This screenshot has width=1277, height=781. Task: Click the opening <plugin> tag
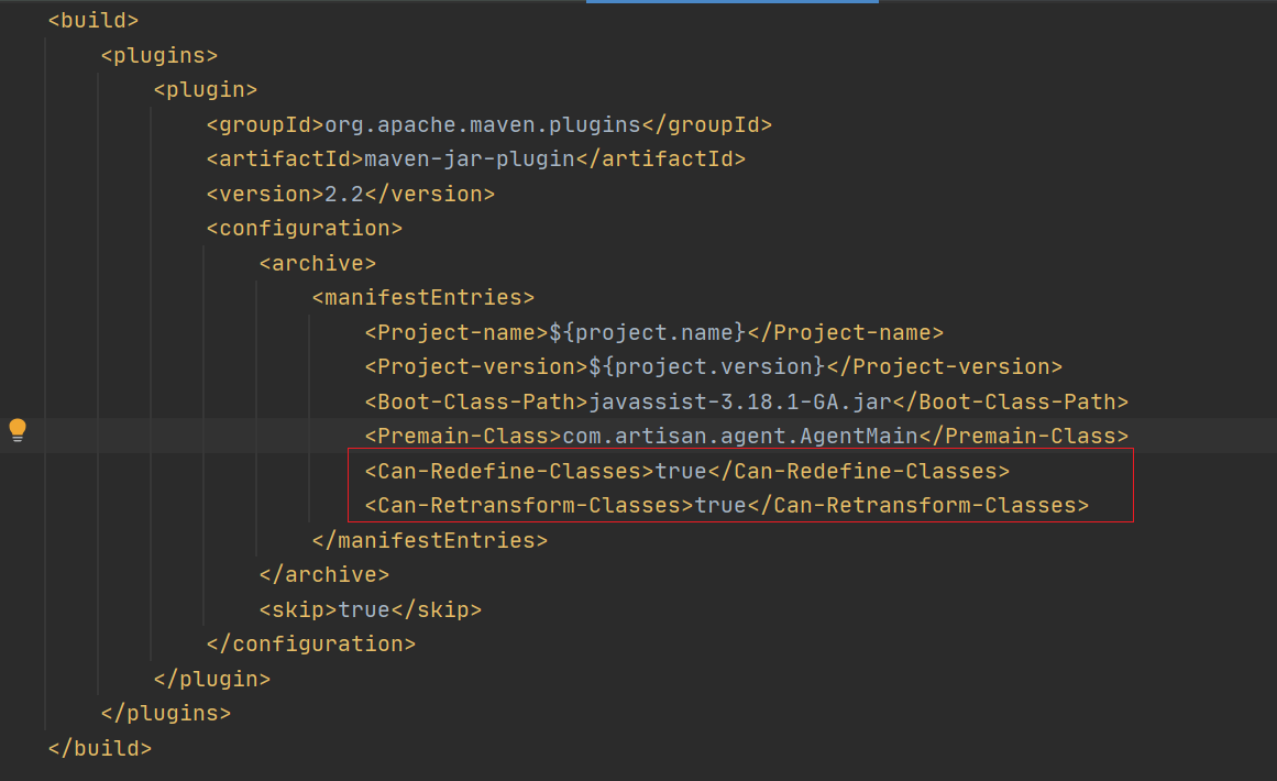point(205,89)
